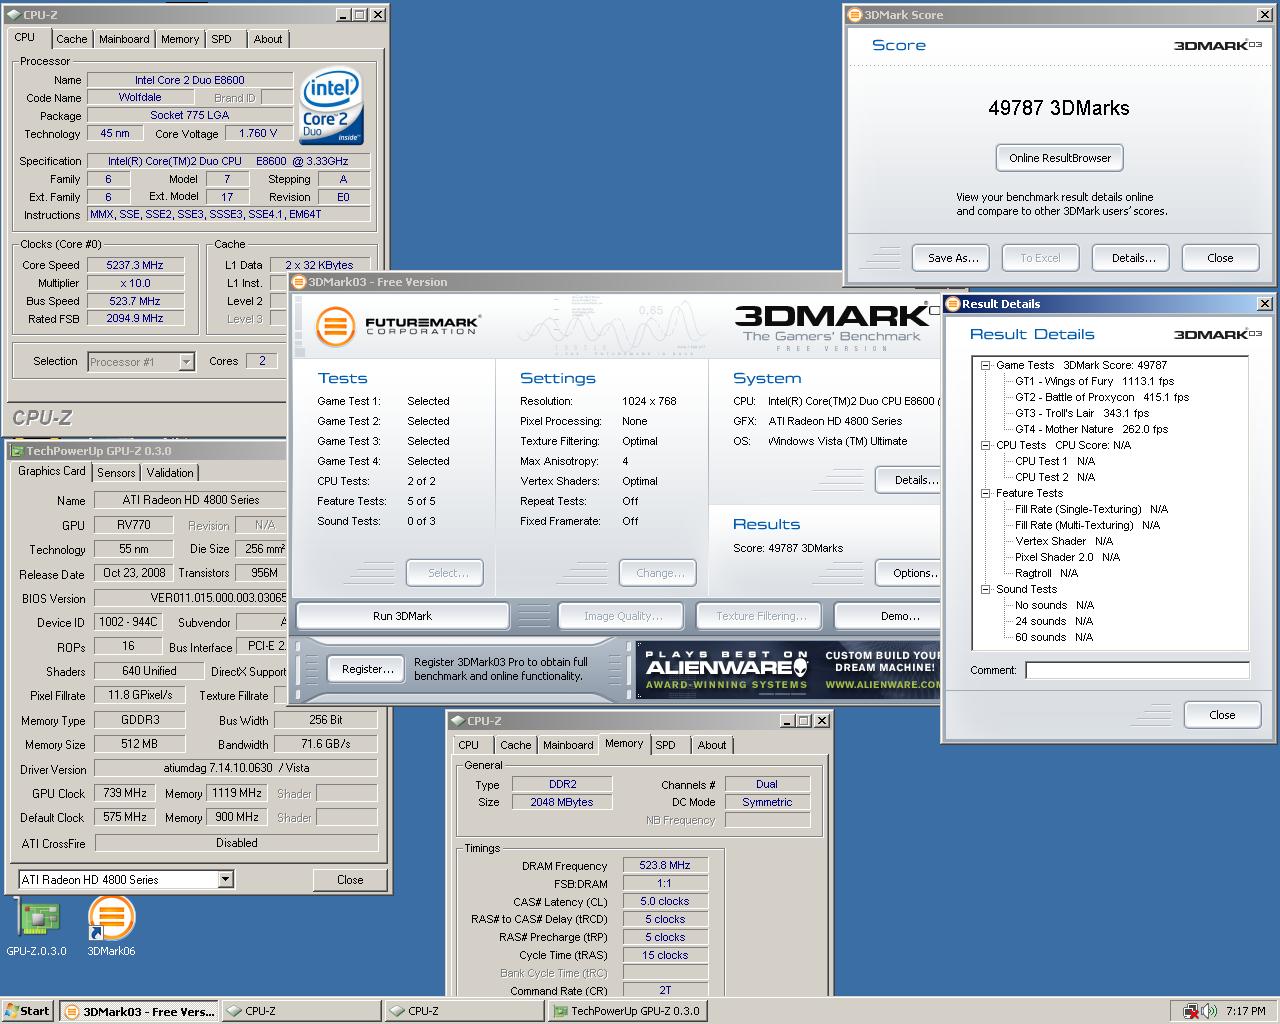Image resolution: width=1280 pixels, height=1024 pixels.
Task: Click the Options... button in 3DMark03
Action: pyautogui.click(x=908, y=573)
